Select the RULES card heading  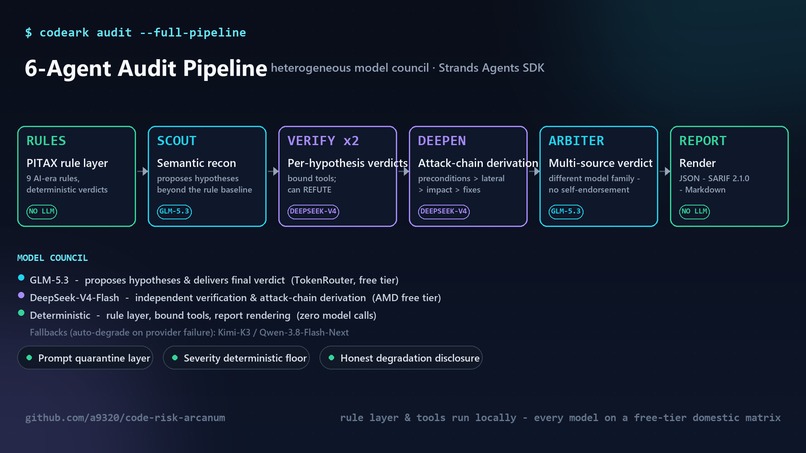[46, 141]
